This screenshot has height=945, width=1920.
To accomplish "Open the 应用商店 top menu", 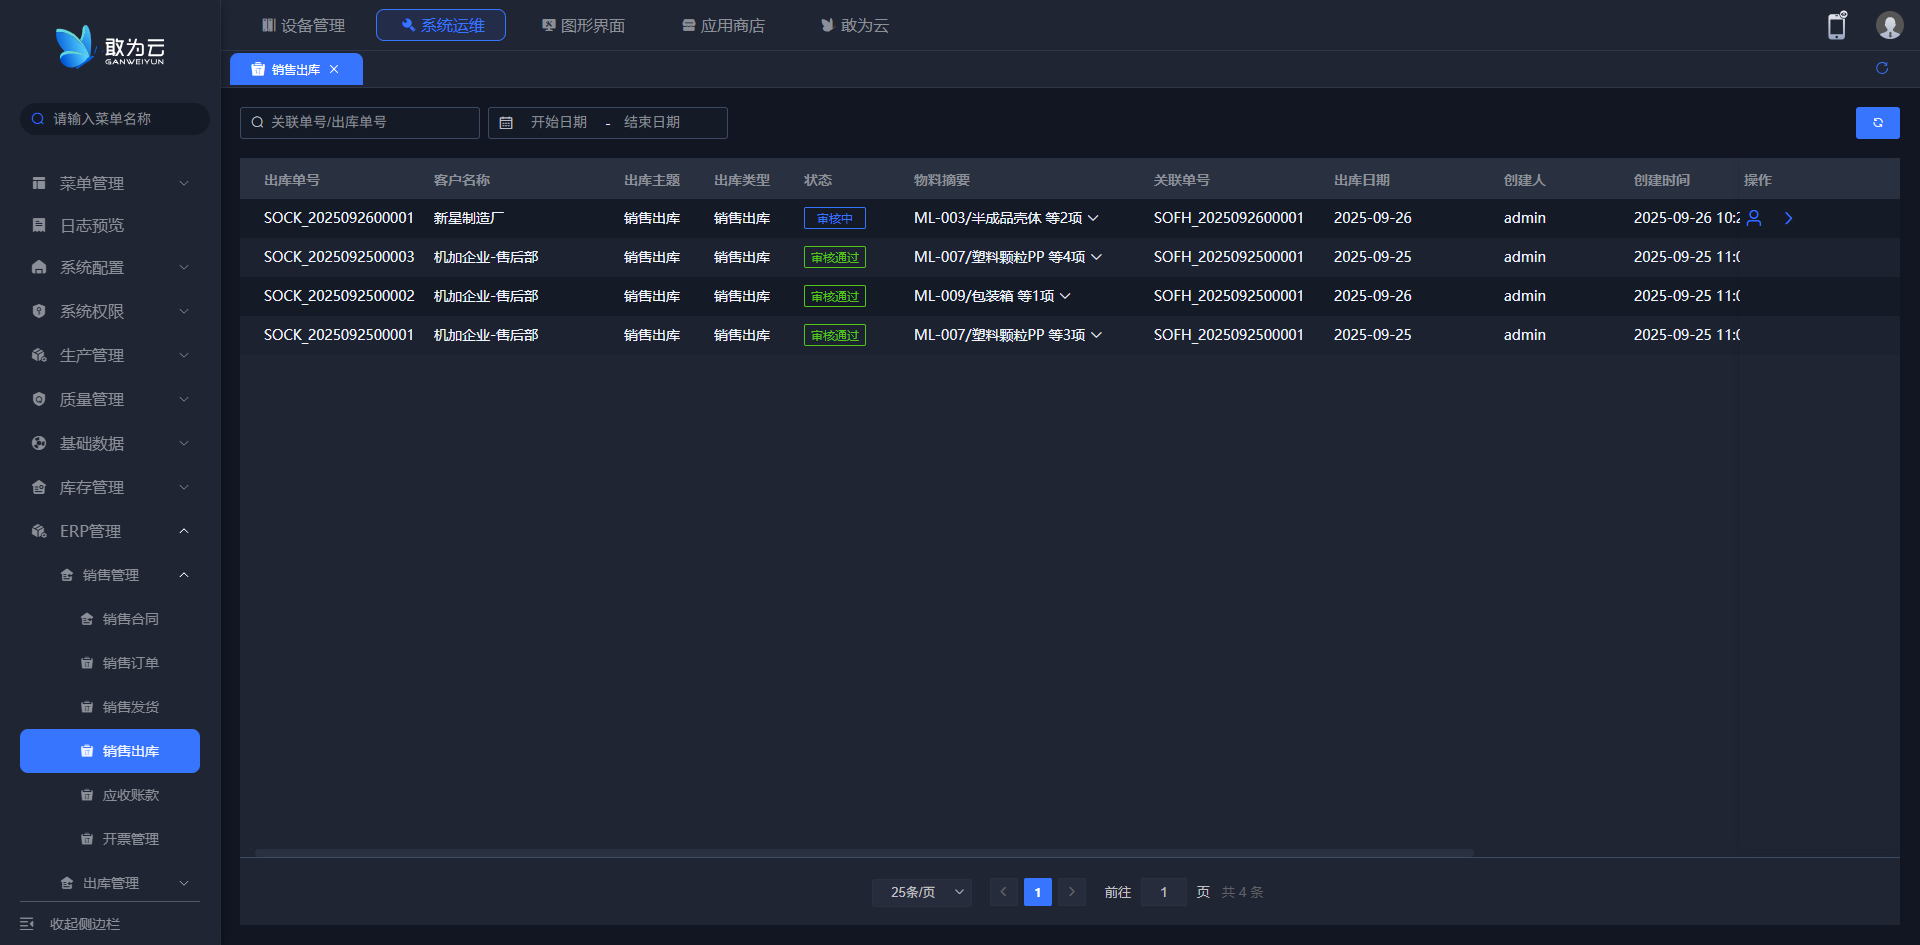I will [x=723, y=25].
